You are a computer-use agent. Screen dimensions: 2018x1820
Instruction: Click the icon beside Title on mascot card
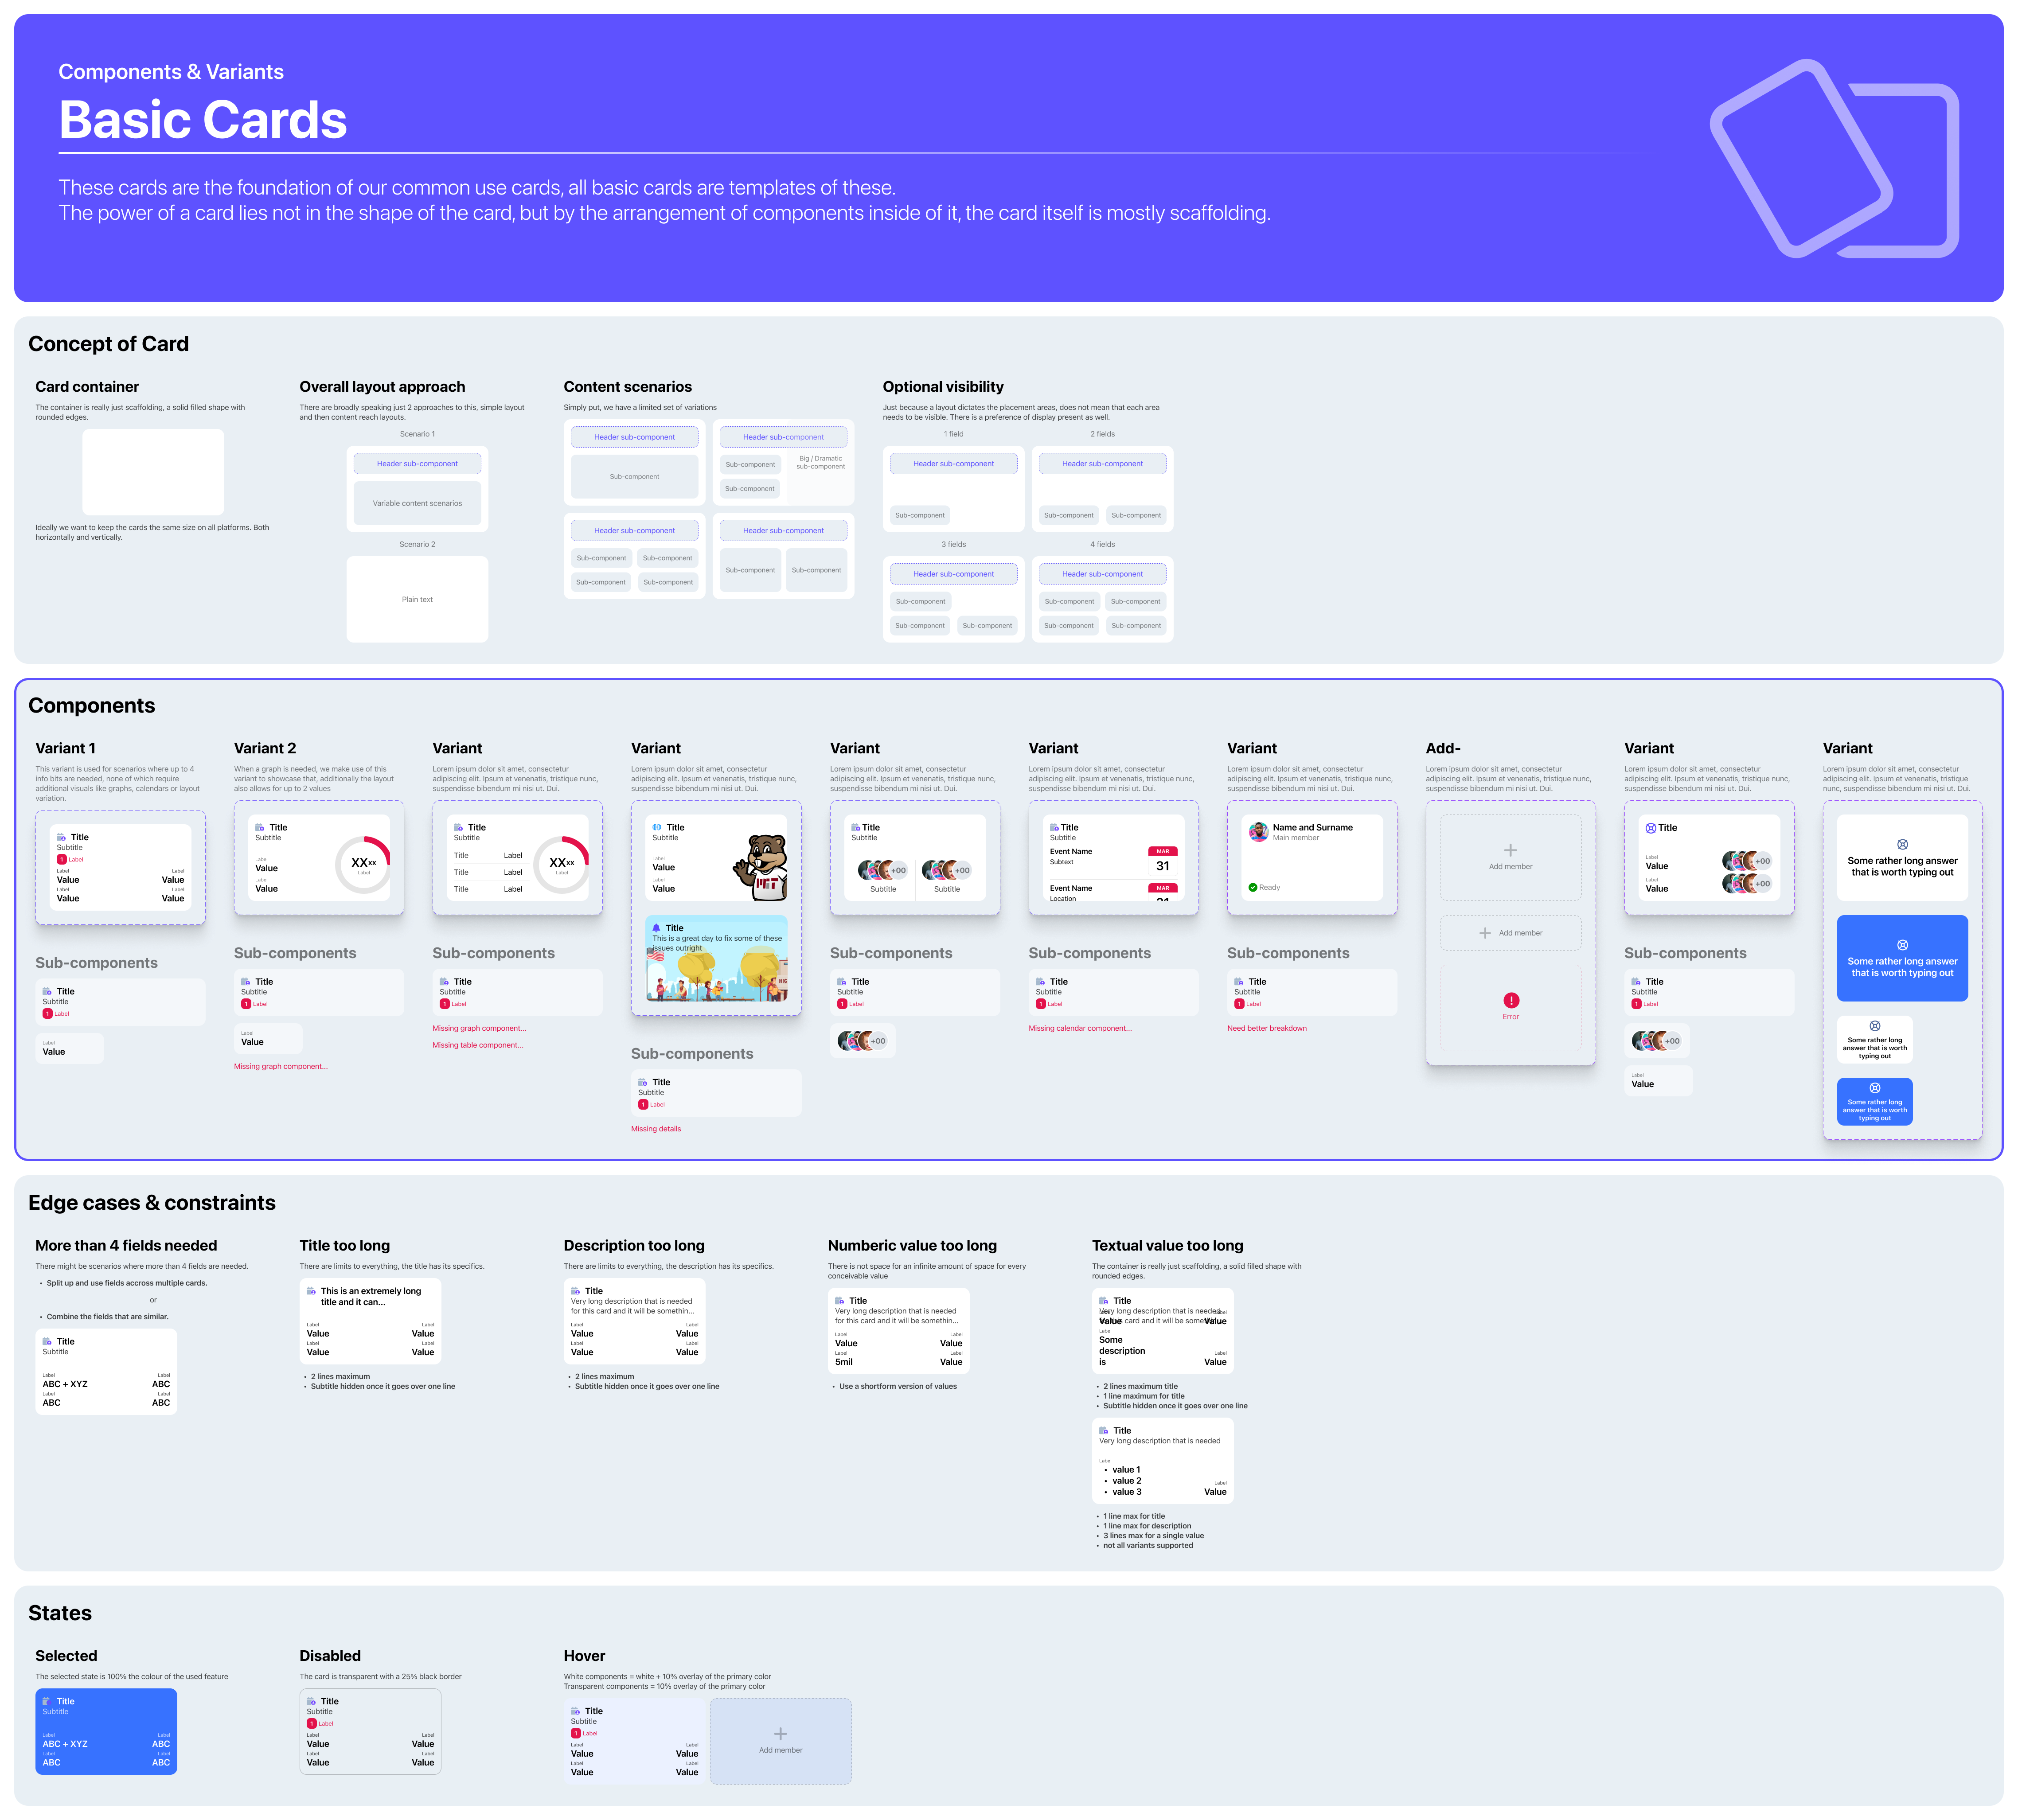click(x=657, y=827)
